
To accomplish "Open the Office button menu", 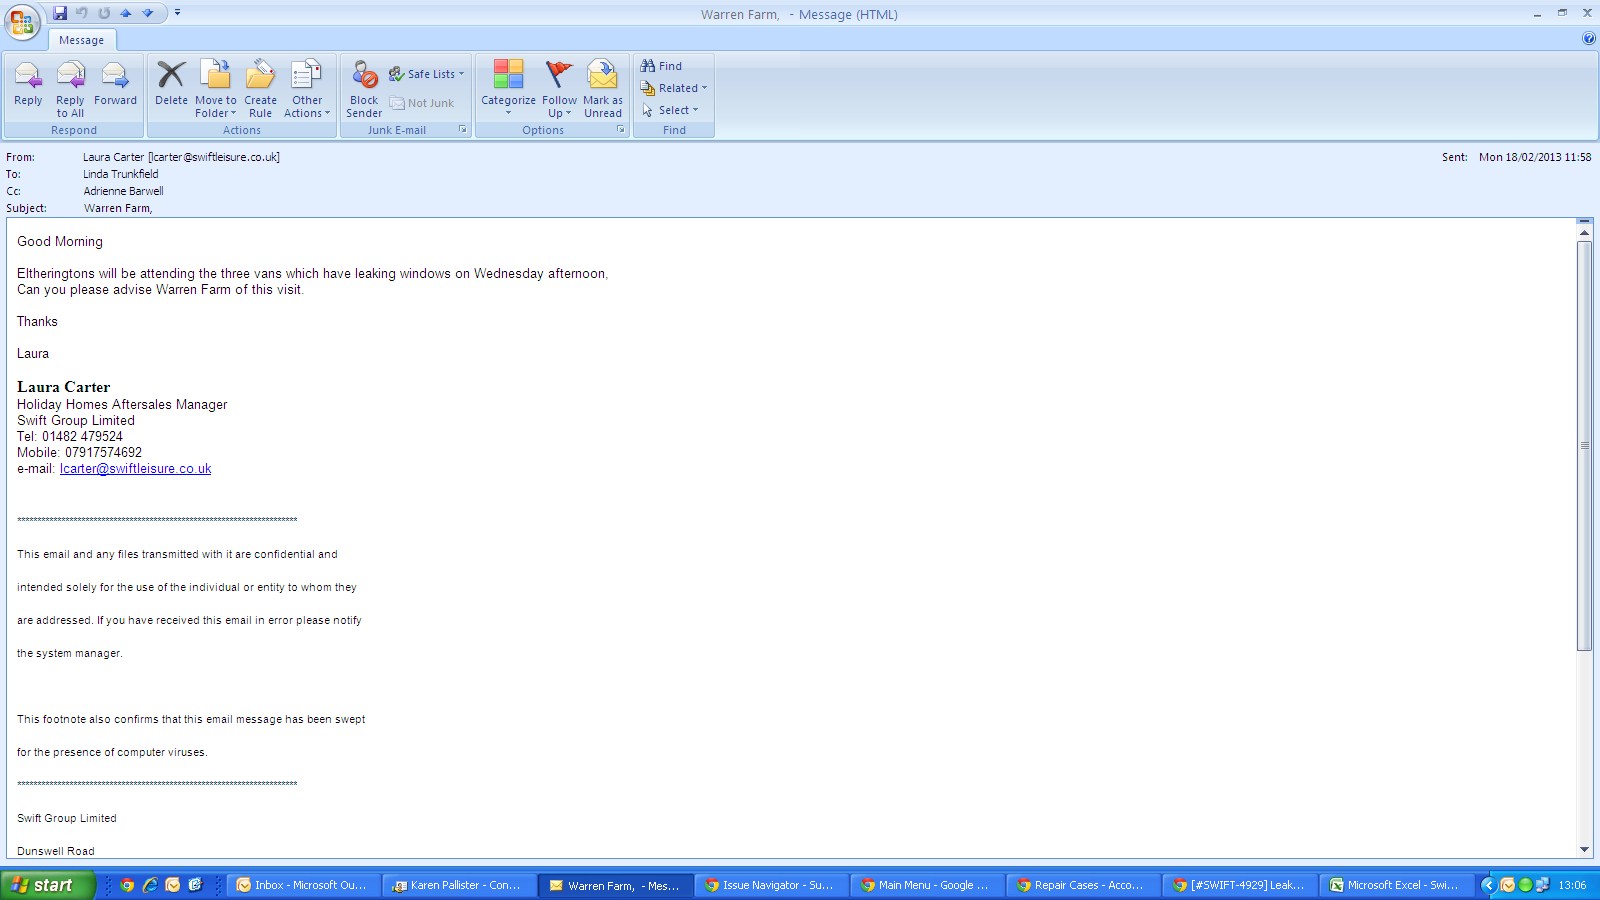I will (x=22, y=22).
